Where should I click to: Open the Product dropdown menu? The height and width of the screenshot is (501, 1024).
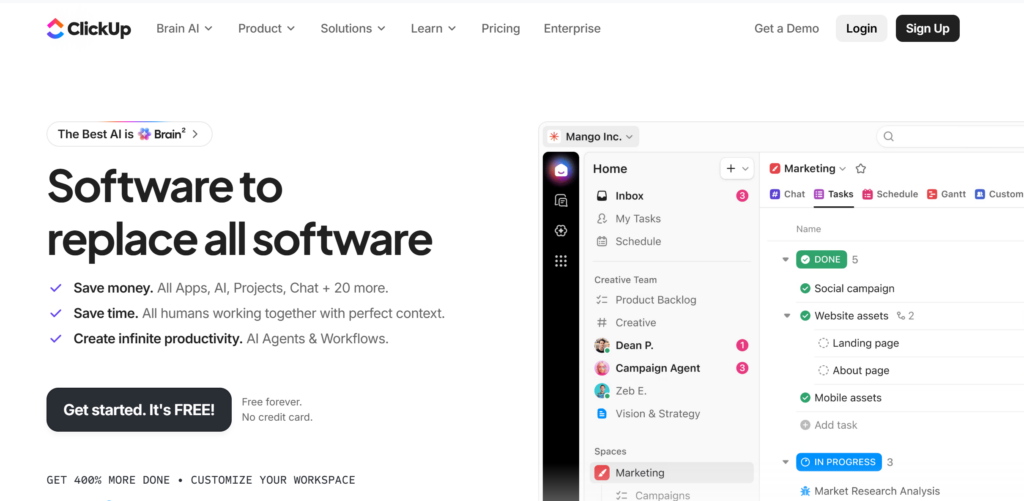266,29
